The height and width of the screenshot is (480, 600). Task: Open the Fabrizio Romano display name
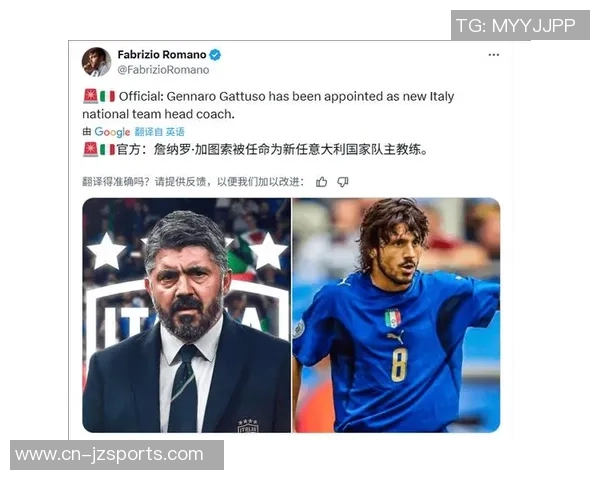tap(162, 55)
